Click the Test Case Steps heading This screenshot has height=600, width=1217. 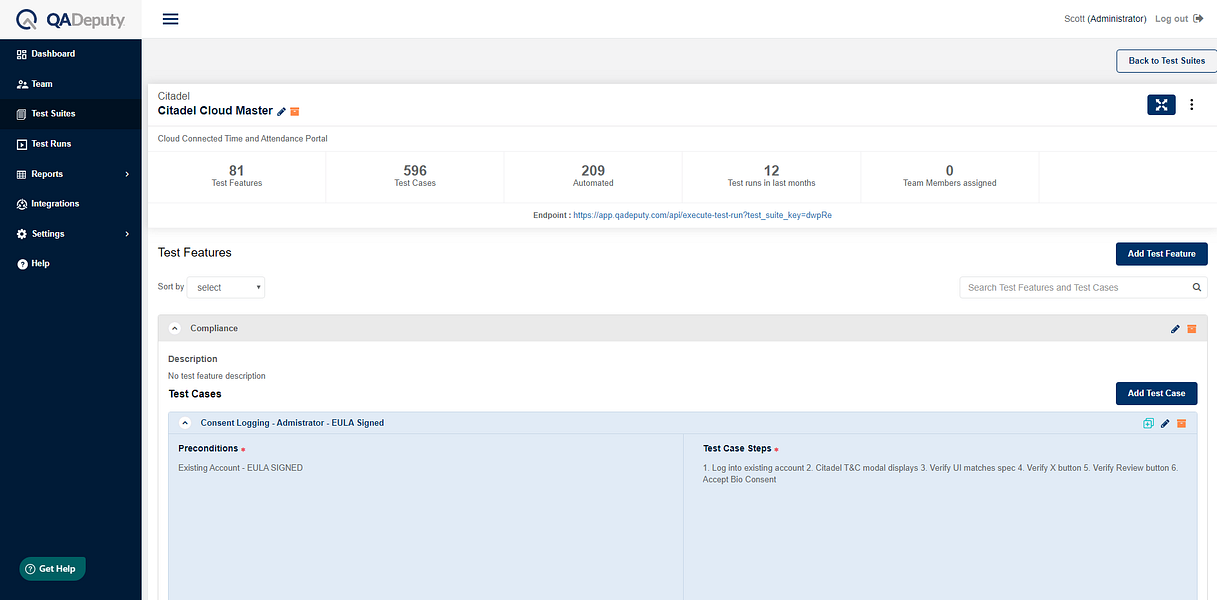pos(737,449)
